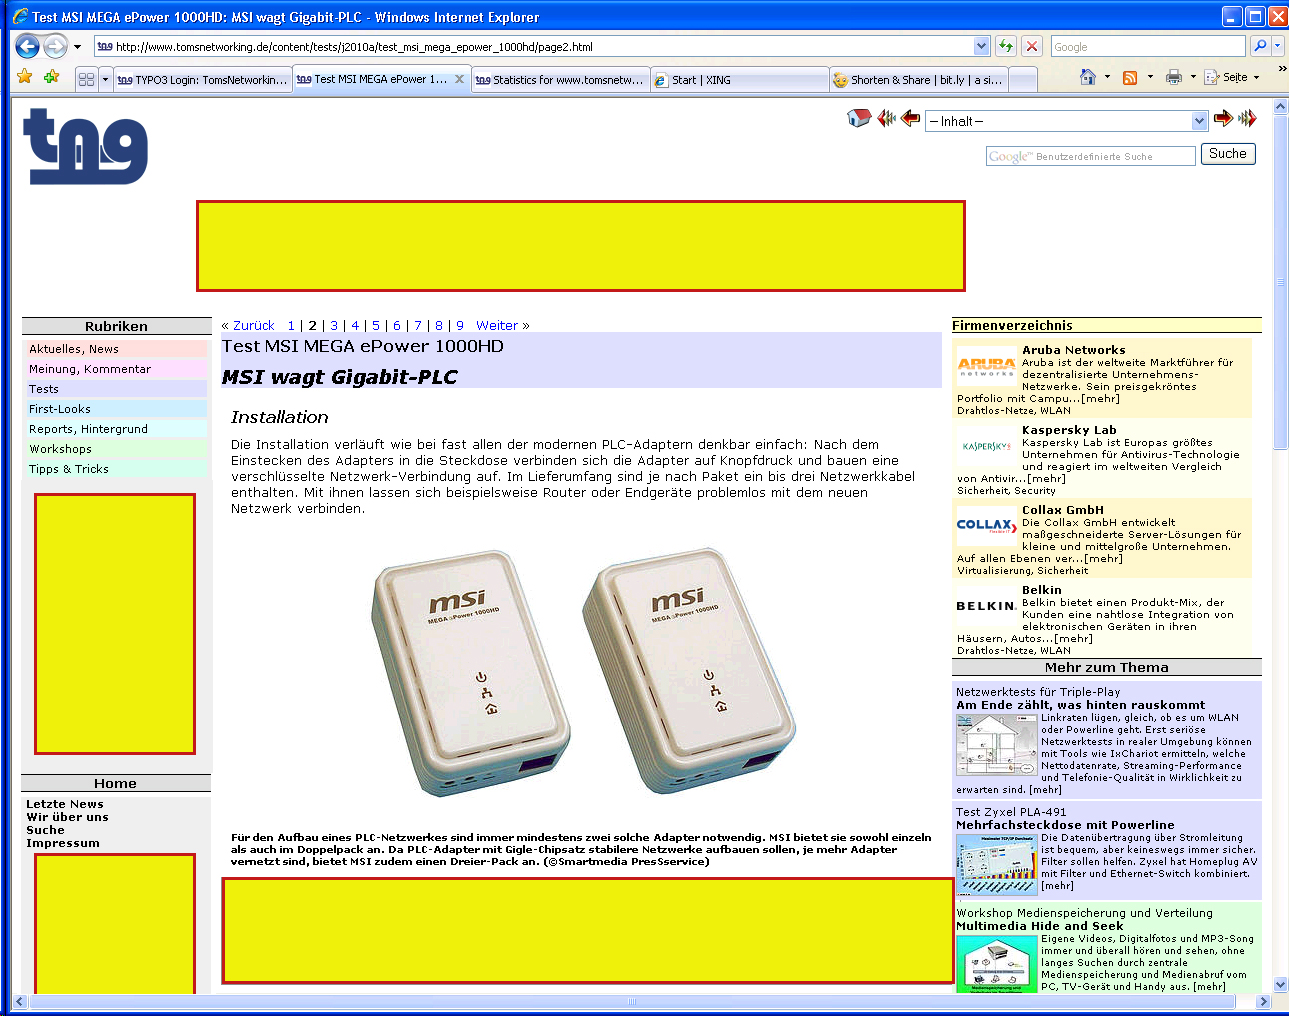Click the last page double-right arrow icon
Image resolution: width=1289 pixels, height=1016 pixels.
(1247, 118)
